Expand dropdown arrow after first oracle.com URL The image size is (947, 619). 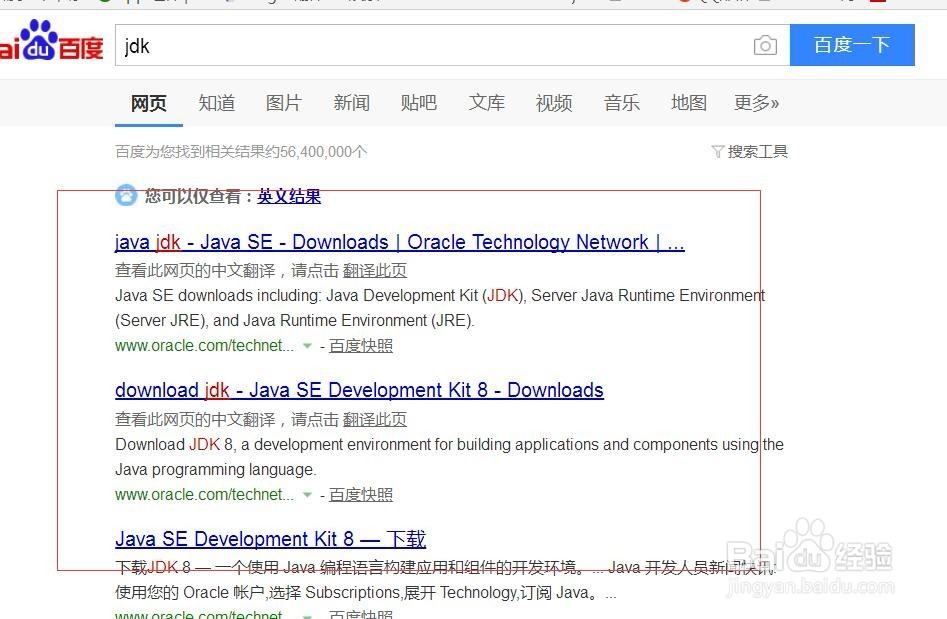tap(307, 346)
